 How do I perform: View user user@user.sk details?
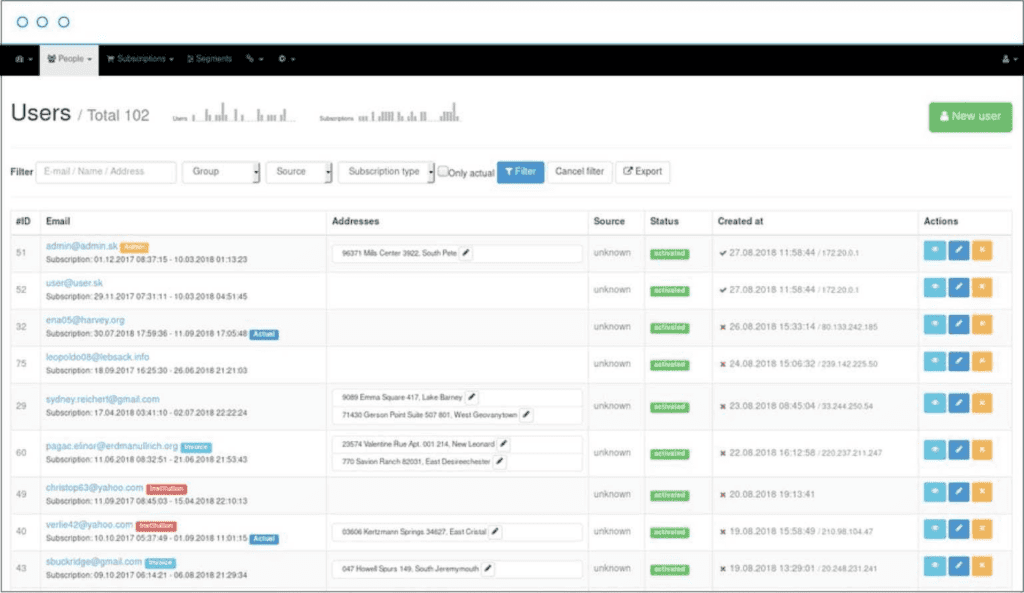click(x=935, y=287)
